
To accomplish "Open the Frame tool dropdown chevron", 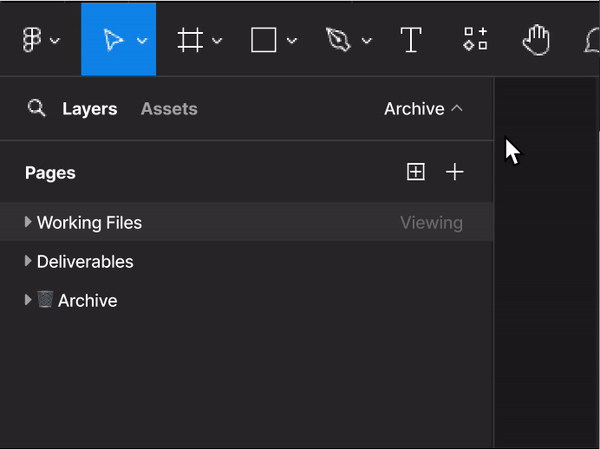I will (217, 40).
